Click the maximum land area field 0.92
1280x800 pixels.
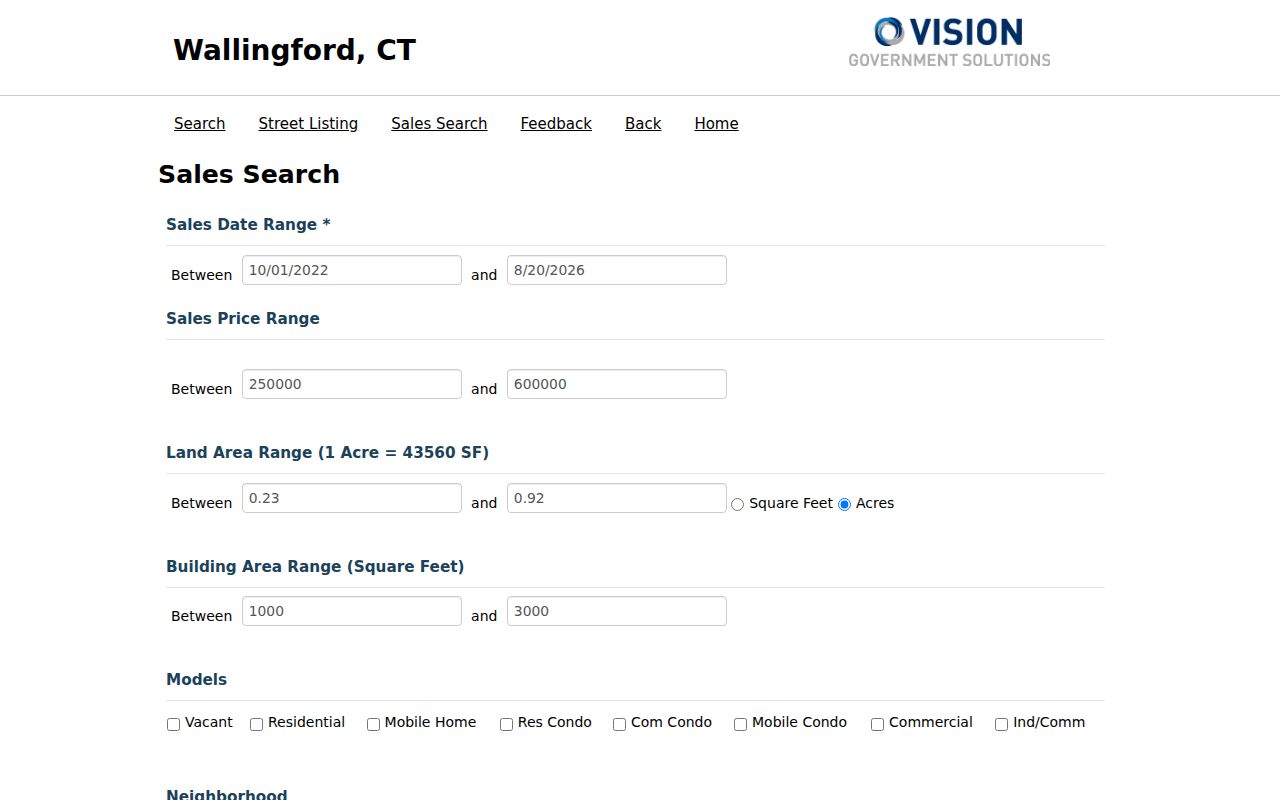tap(617, 498)
